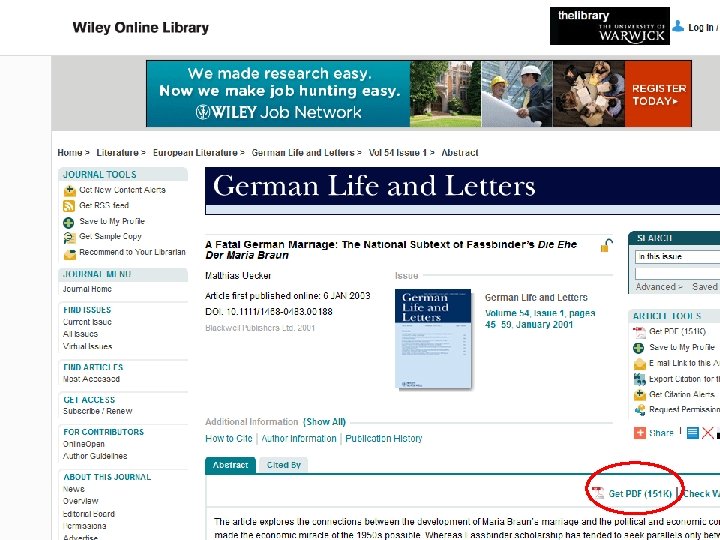Open Virtual Issues link
720x540 pixels.
(x=88, y=346)
